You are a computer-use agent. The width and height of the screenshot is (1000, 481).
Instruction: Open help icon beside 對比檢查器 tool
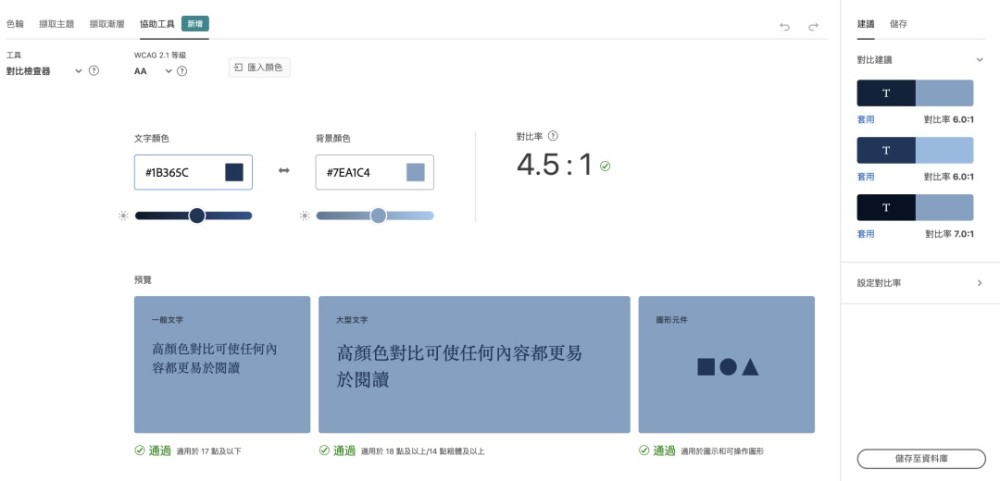click(94, 71)
